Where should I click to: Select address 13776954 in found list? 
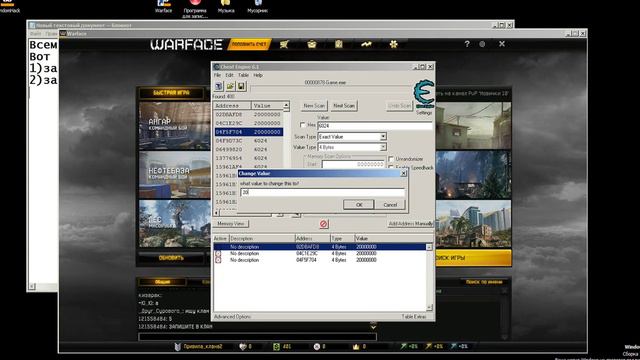(x=248, y=158)
